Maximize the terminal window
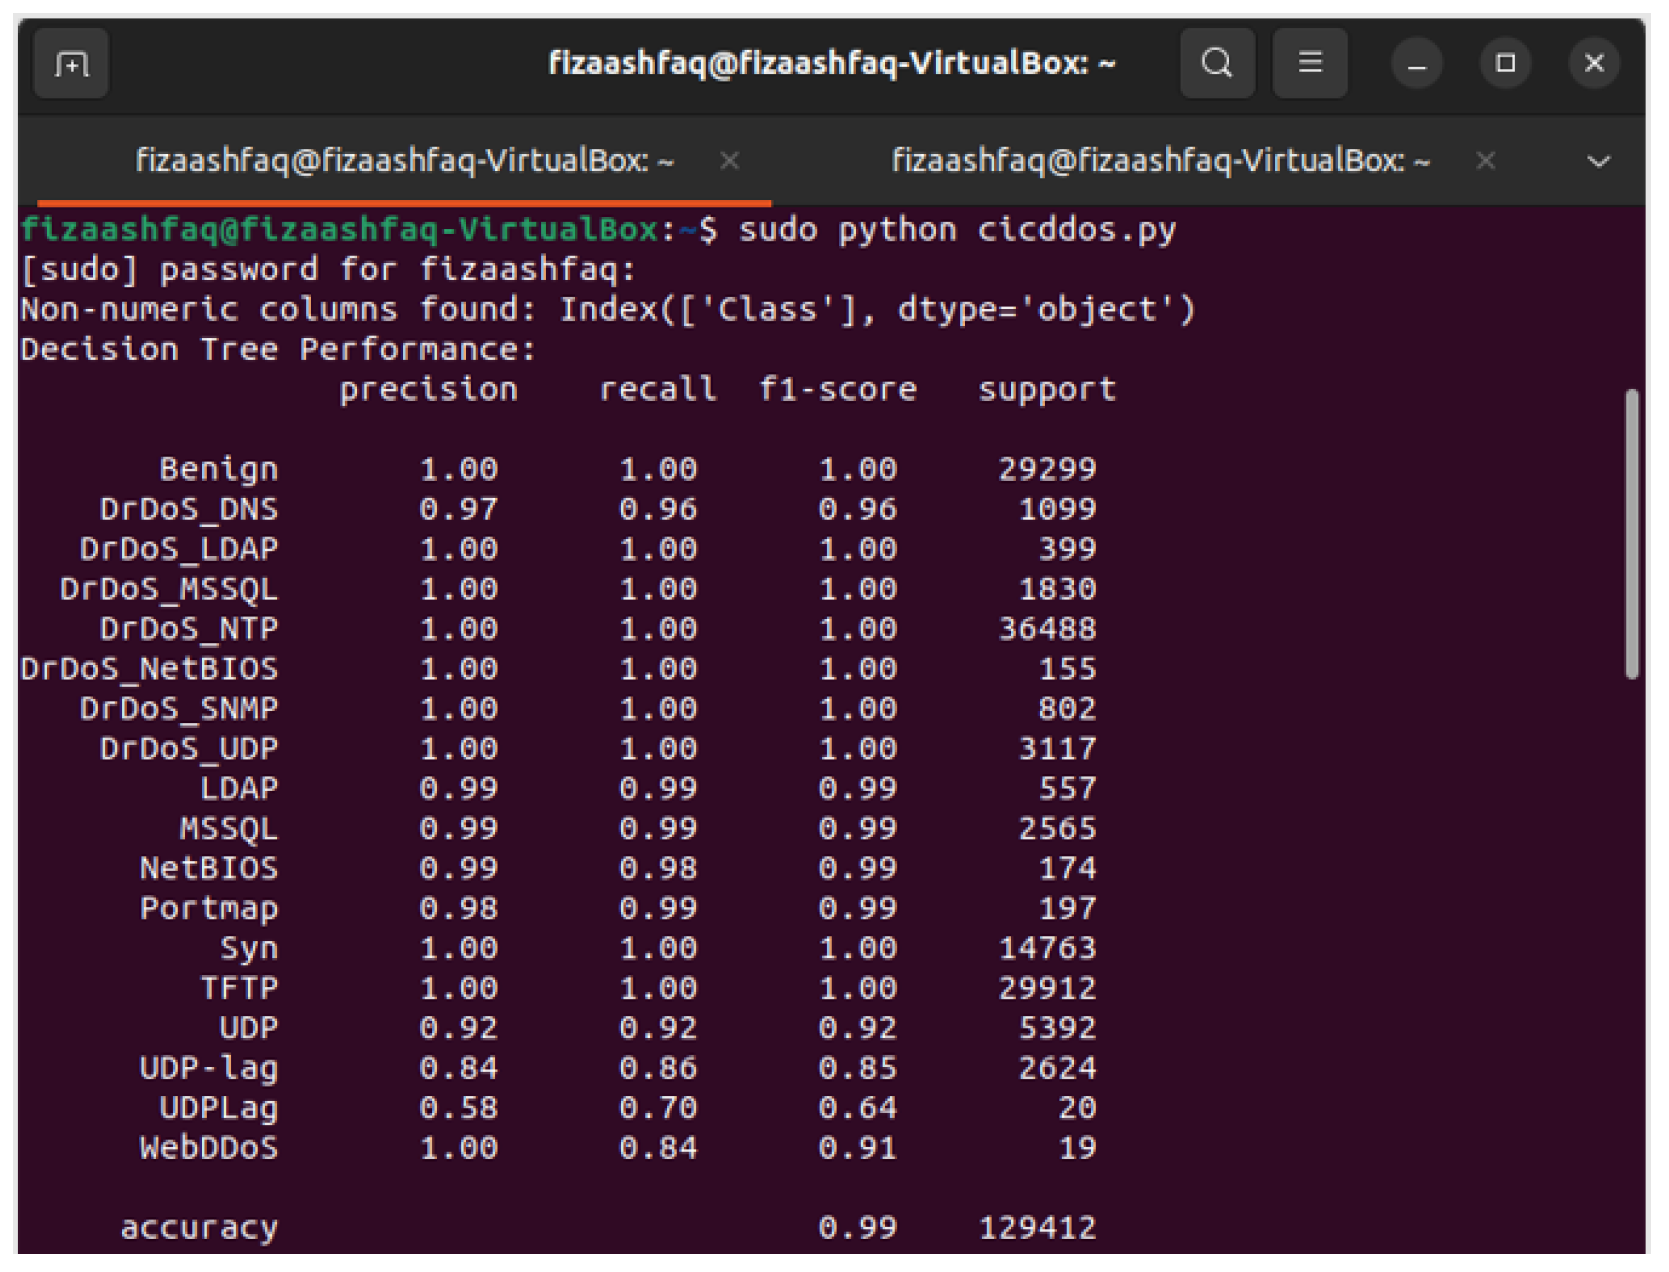This screenshot has width=1669, height=1272. tap(1505, 64)
